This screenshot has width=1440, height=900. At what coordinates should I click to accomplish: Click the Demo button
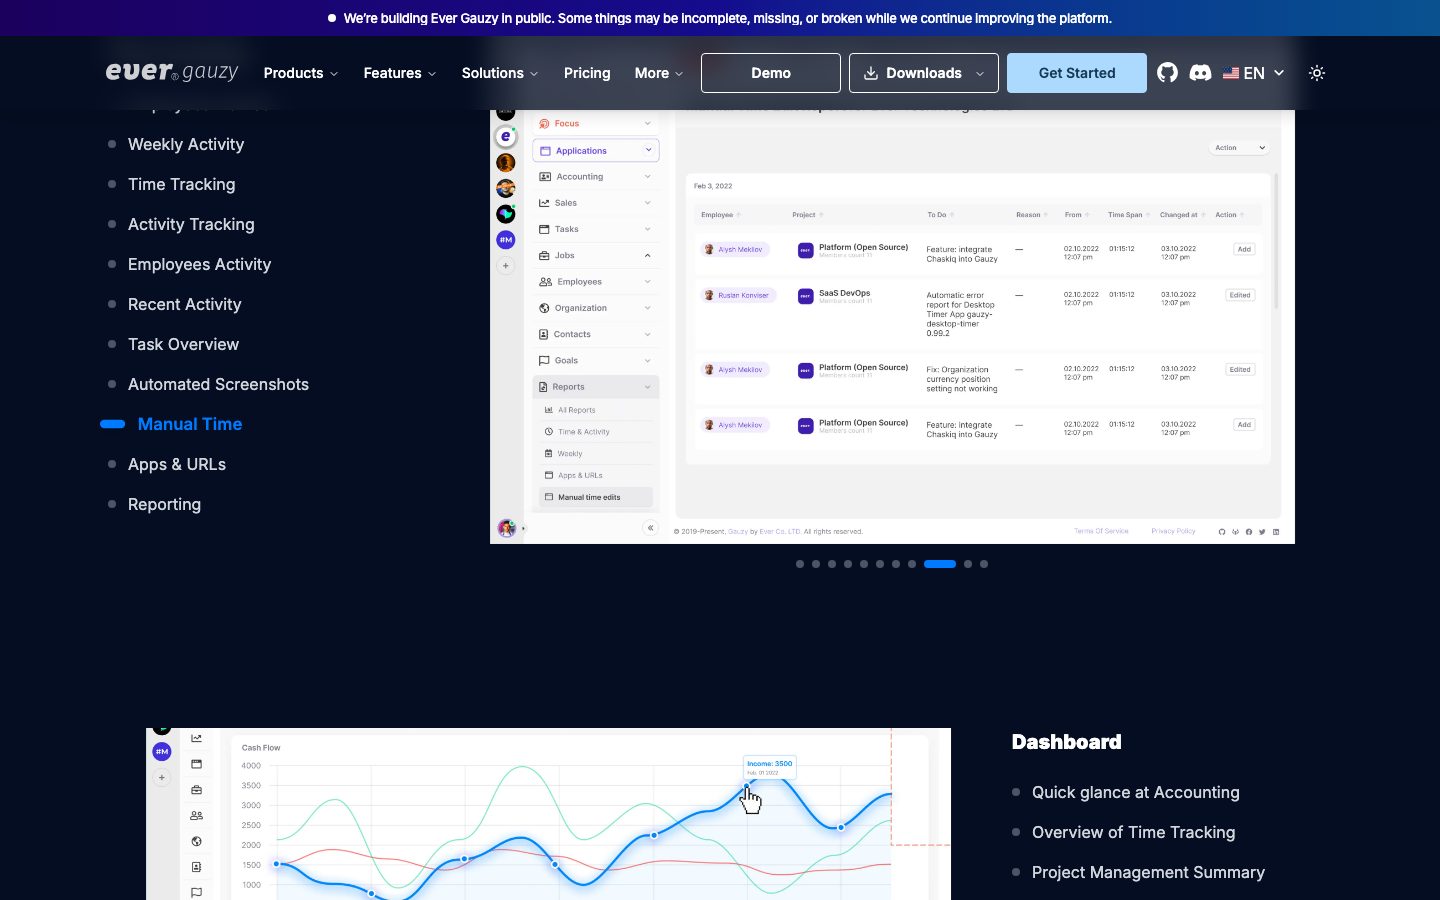(x=771, y=73)
